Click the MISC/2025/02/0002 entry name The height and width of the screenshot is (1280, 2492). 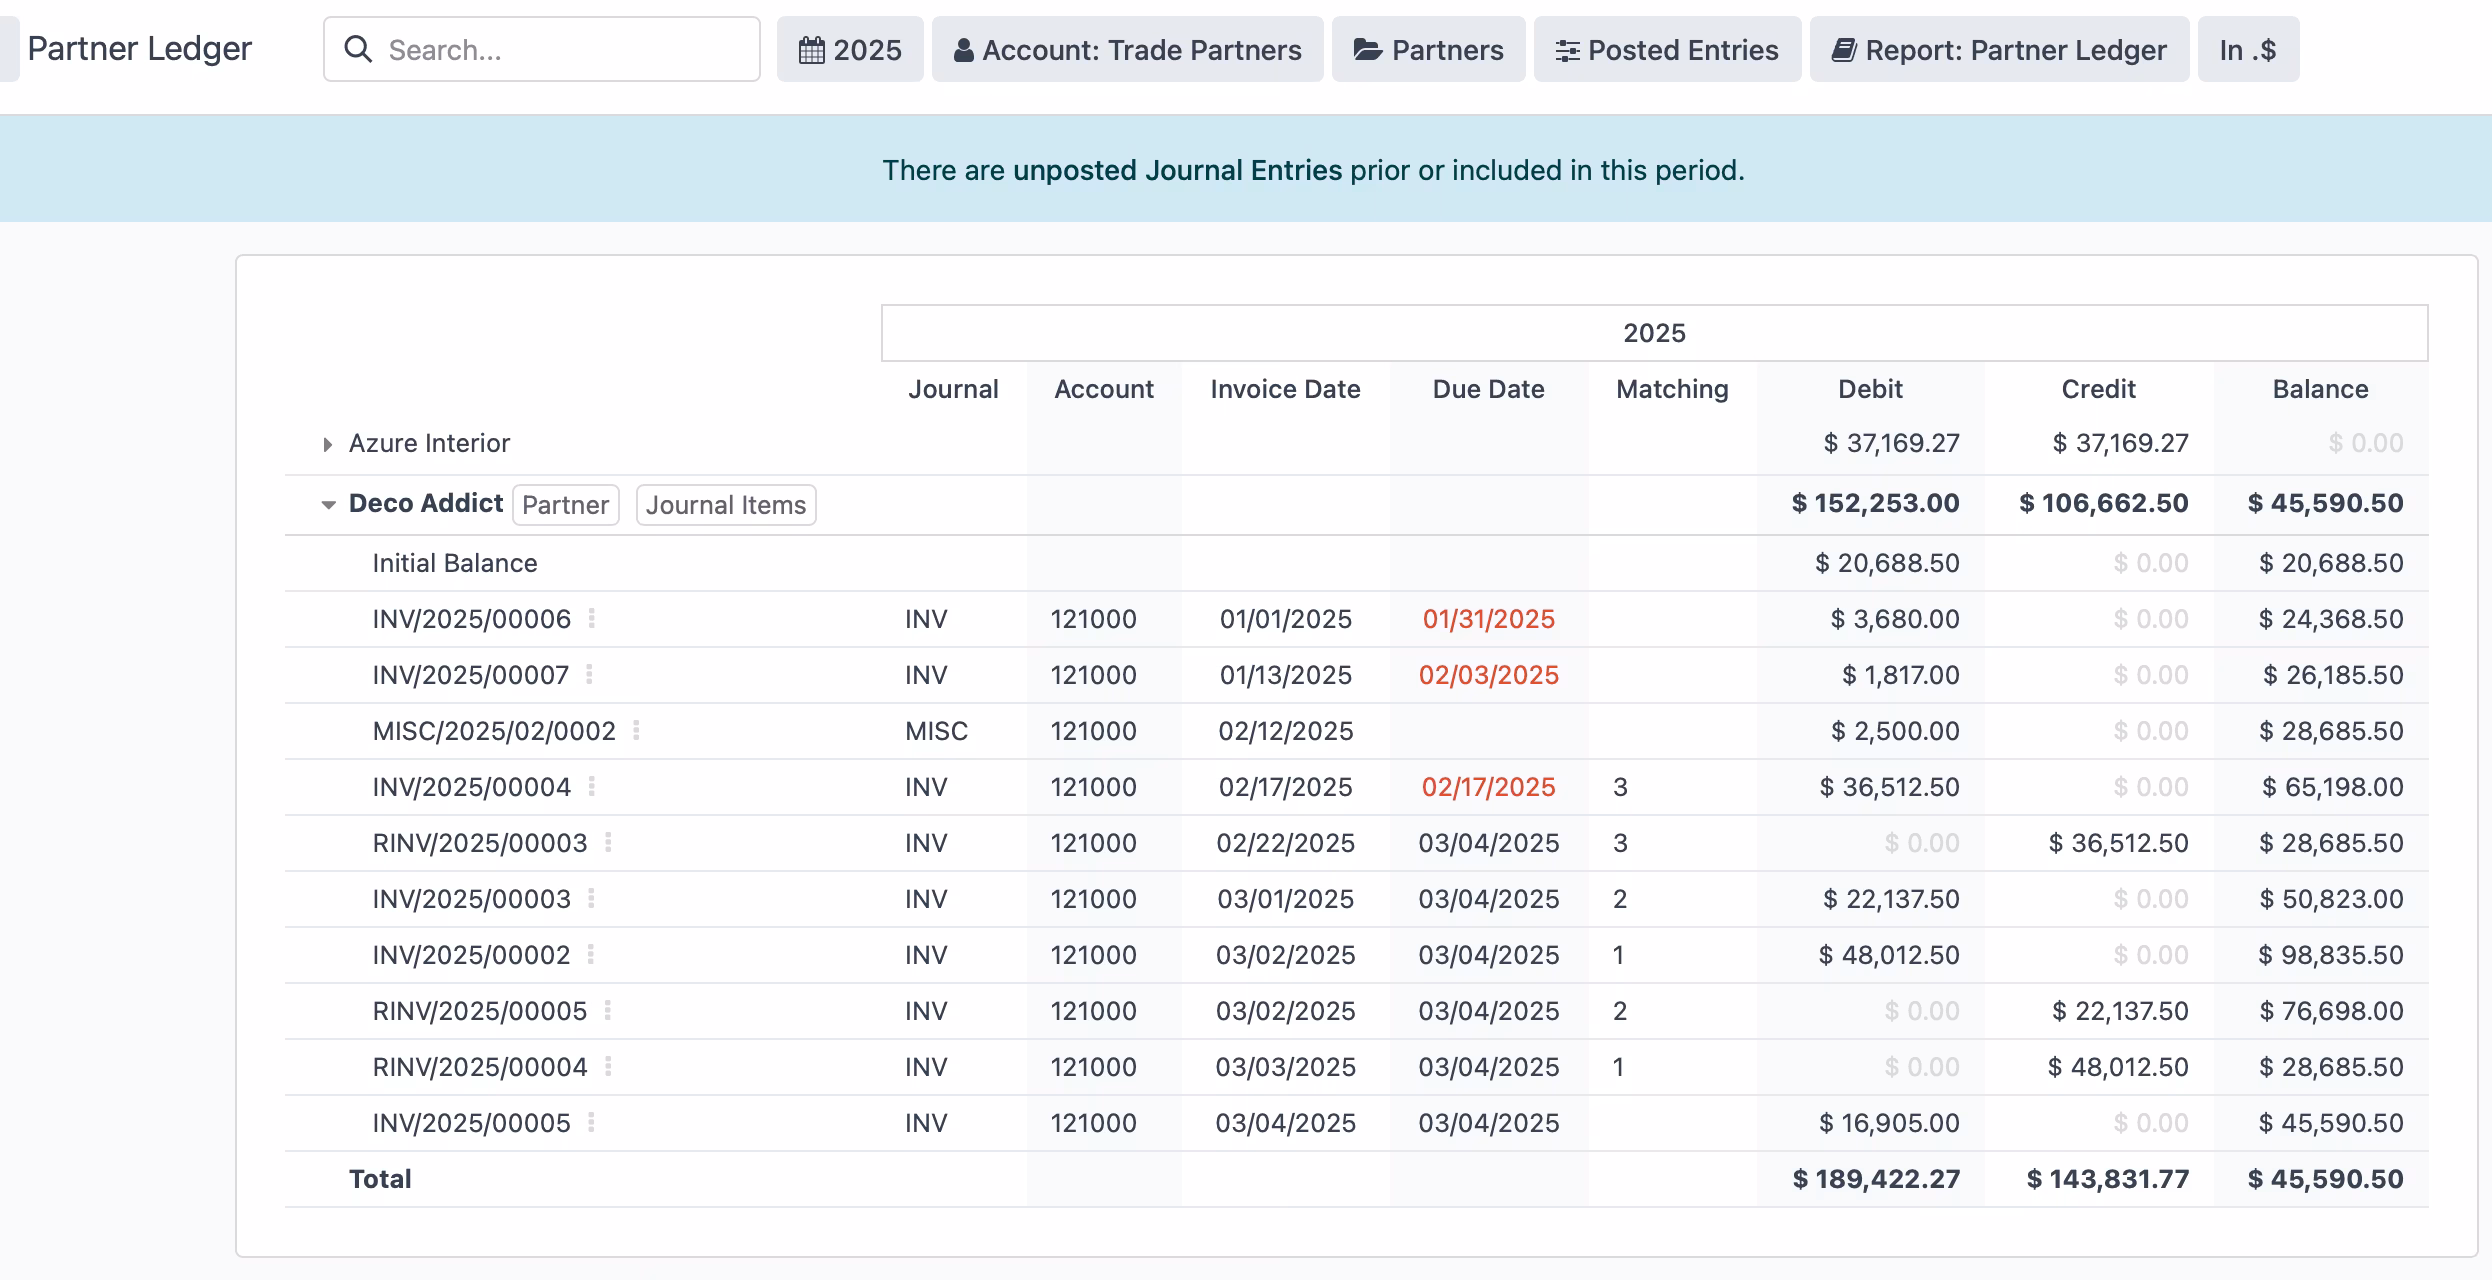click(x=494, y=731)
